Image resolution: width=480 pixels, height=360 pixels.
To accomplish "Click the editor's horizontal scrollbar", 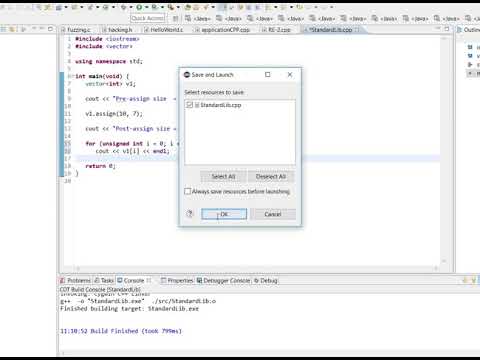I will point(257,268).
